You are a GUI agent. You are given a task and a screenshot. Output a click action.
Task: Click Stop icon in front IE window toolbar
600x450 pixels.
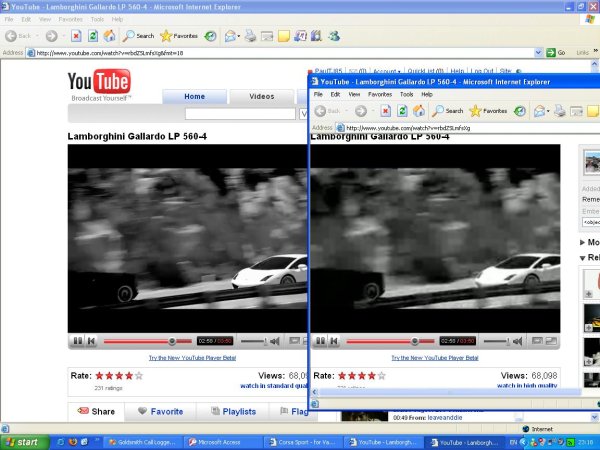click(x=385, y=111)
